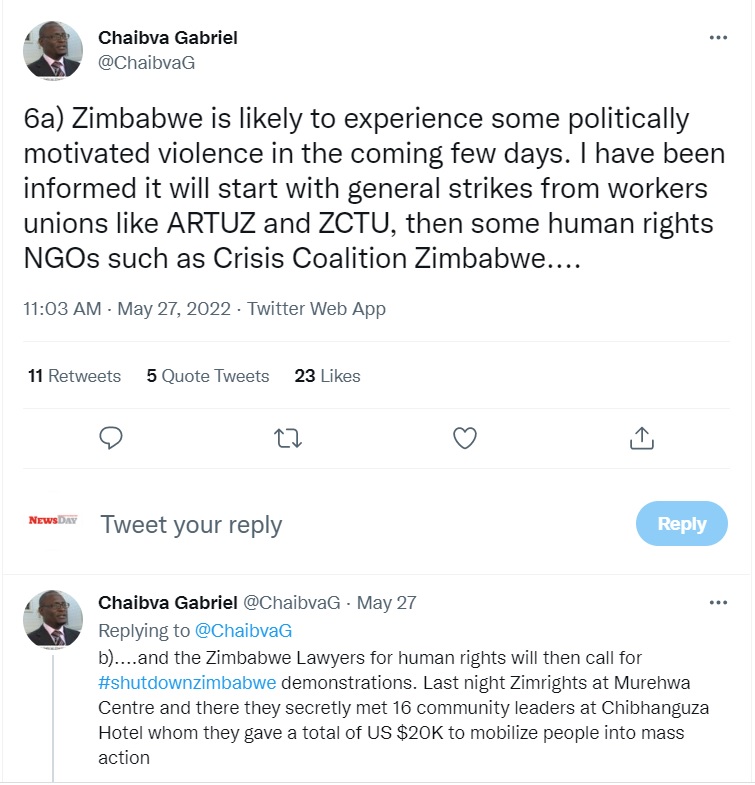
Task: Click Chaibva Gabriel's top profile picture
Action: pos(53,52)
